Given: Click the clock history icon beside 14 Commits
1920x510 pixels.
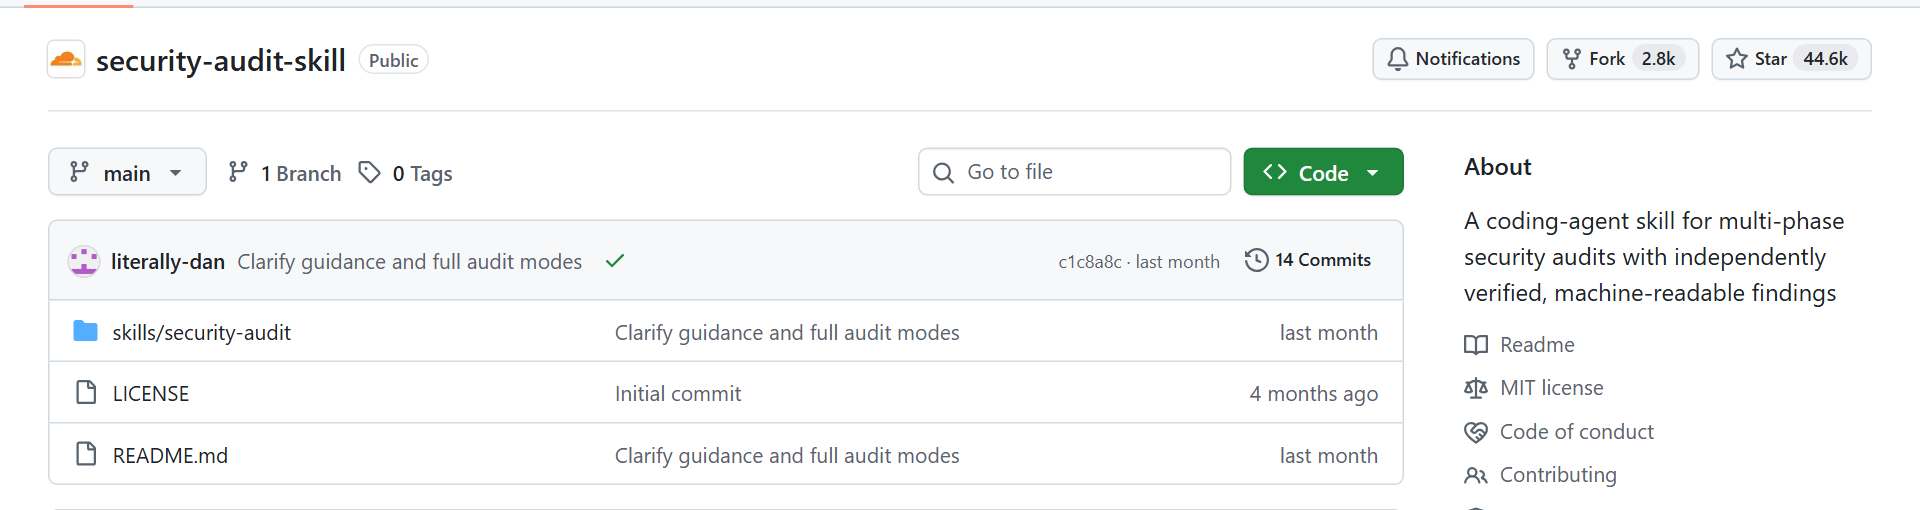Looking at the screenshot, I should [x=1257, y=260].
